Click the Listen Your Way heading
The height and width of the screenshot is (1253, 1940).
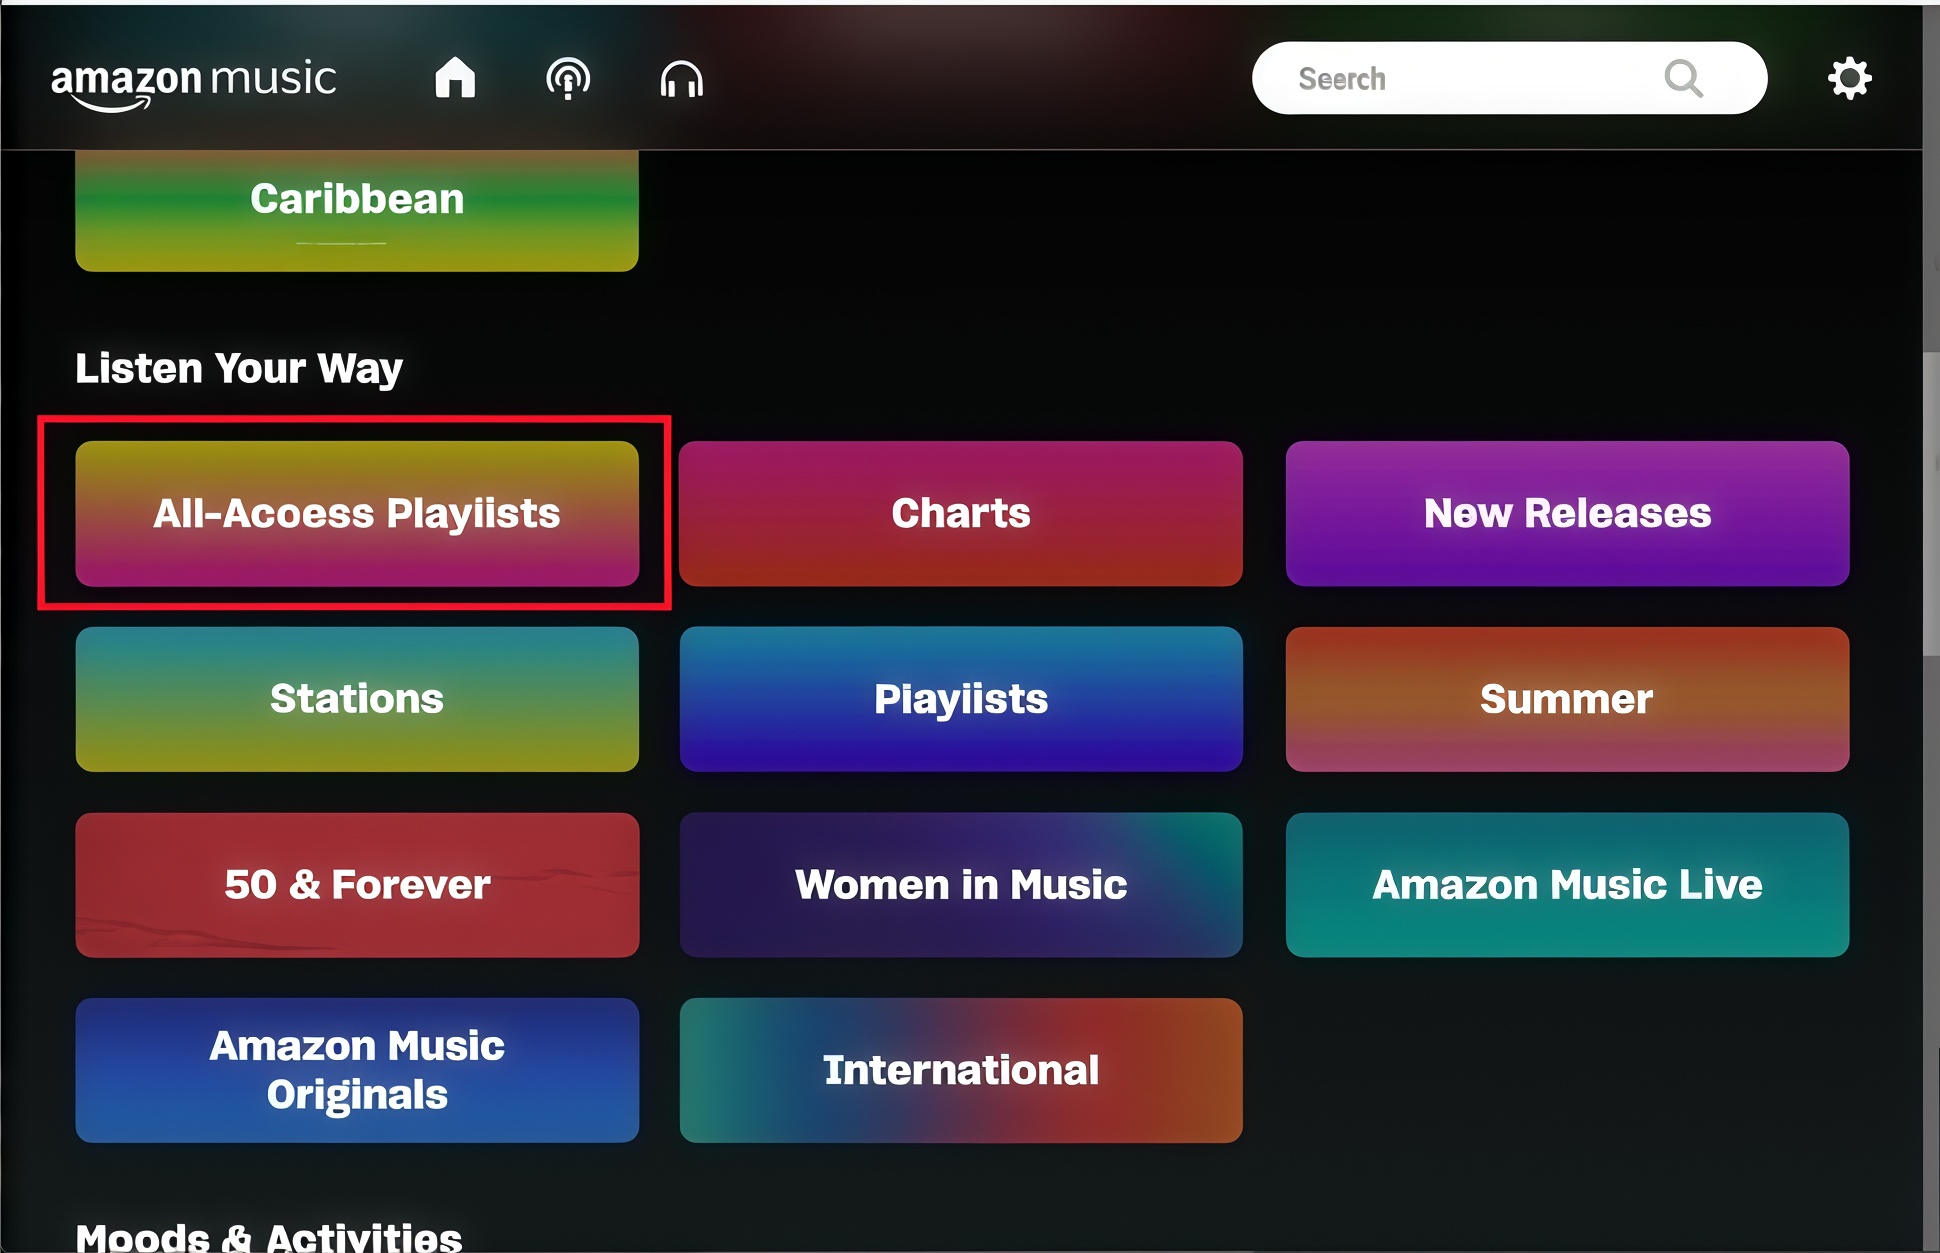pos(239,368)
